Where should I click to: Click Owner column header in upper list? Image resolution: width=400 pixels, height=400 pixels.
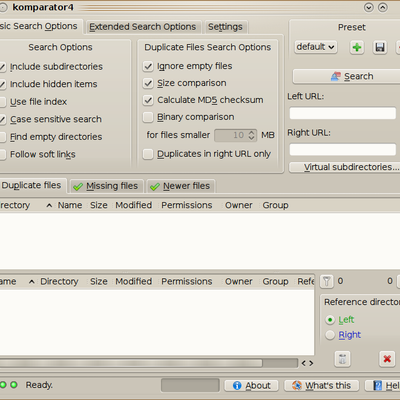pyautogui.click(x=239, y=205)
